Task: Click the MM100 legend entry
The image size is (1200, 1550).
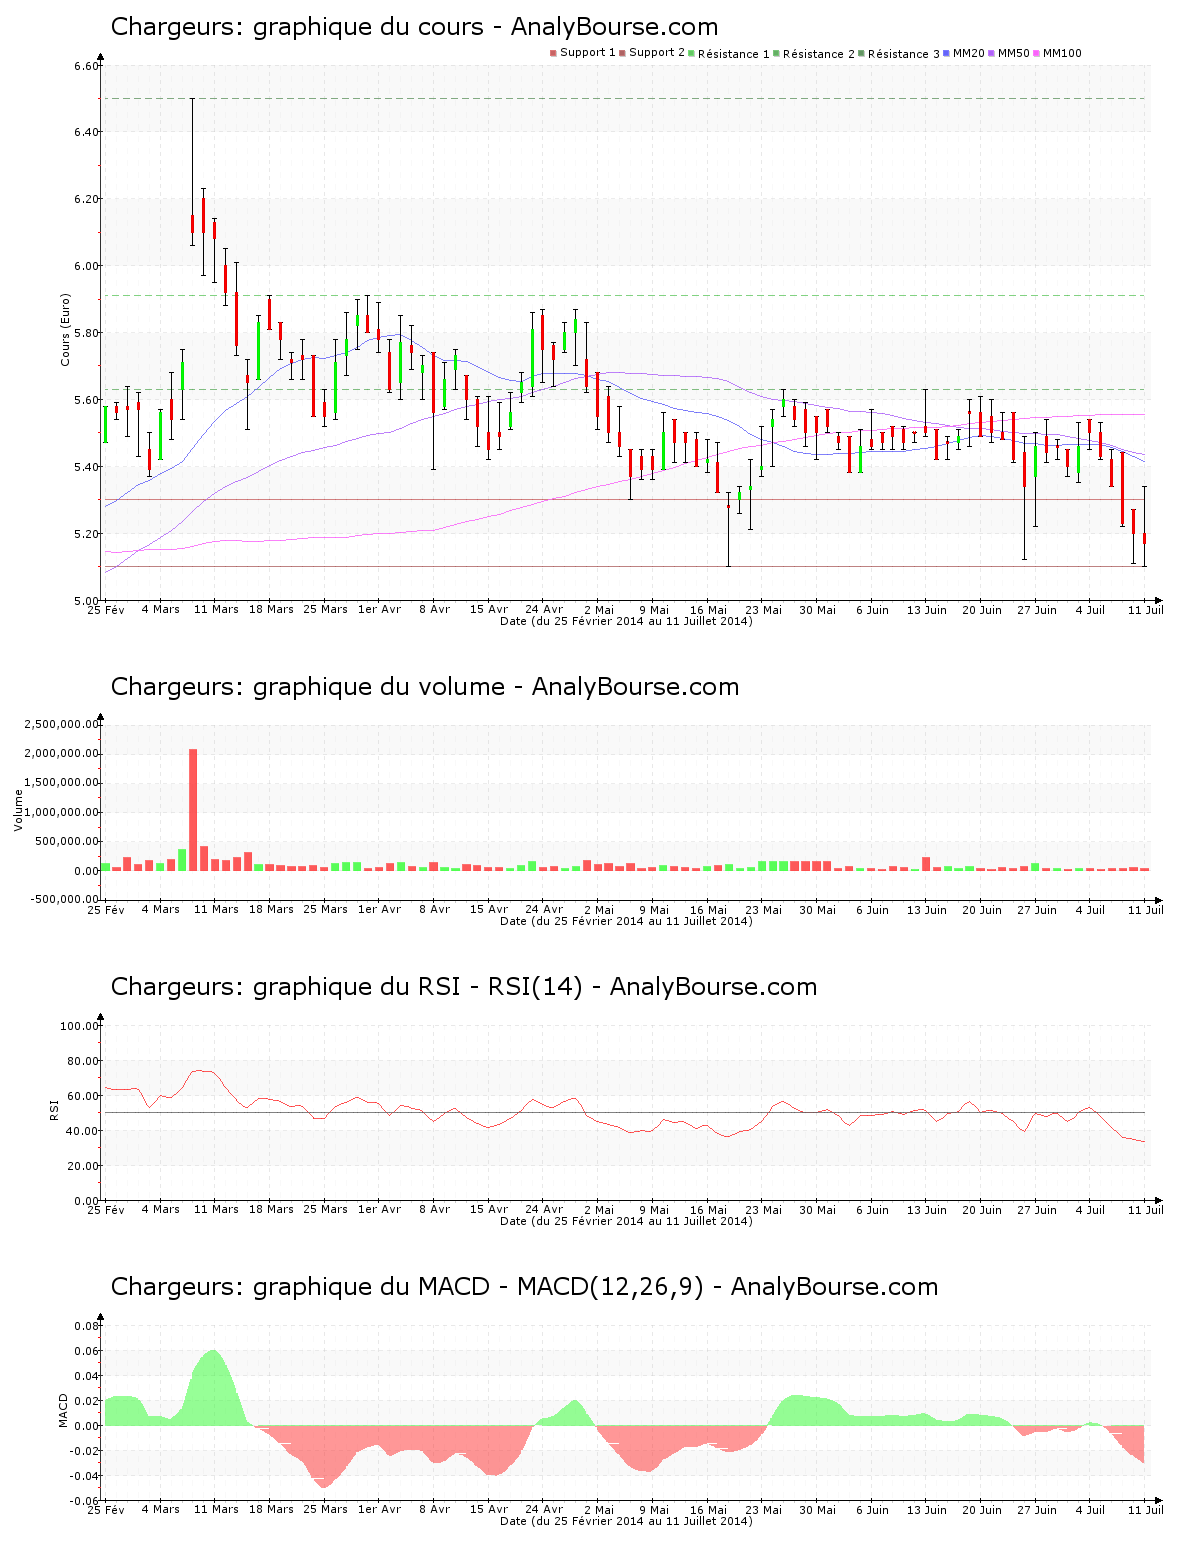Action: pyautogui.click(x=1061, y=53)
